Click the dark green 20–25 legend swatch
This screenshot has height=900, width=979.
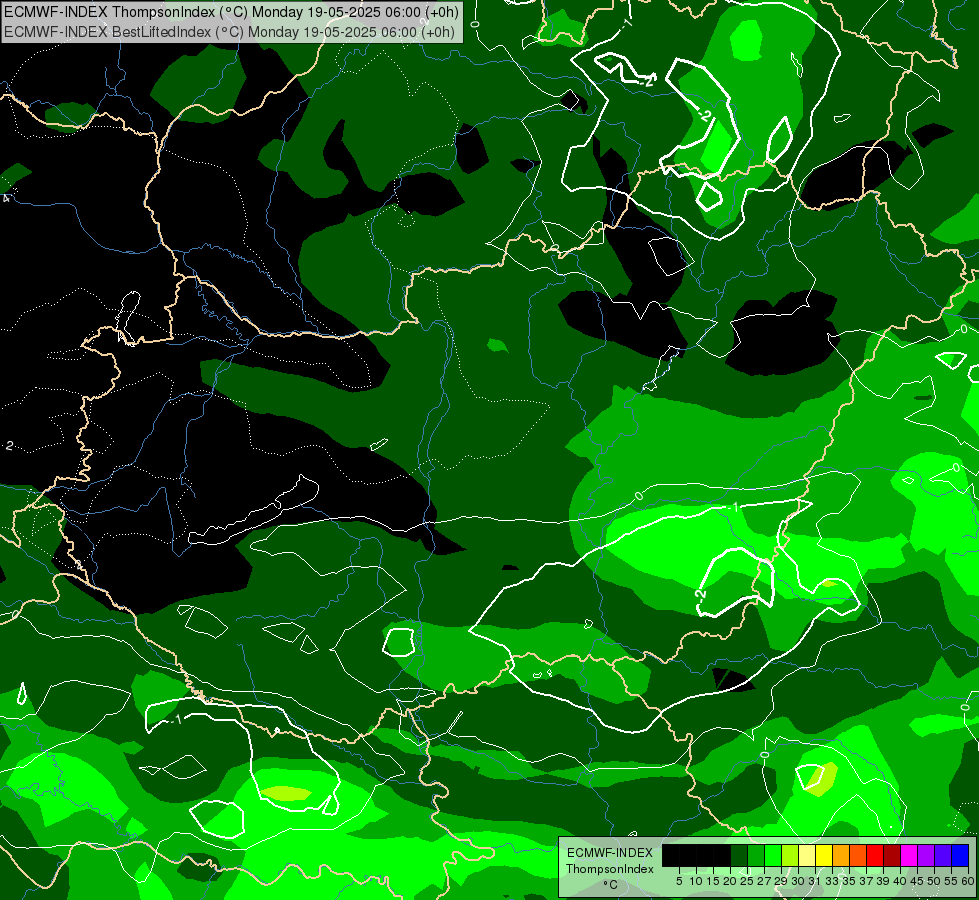(739, 855)
